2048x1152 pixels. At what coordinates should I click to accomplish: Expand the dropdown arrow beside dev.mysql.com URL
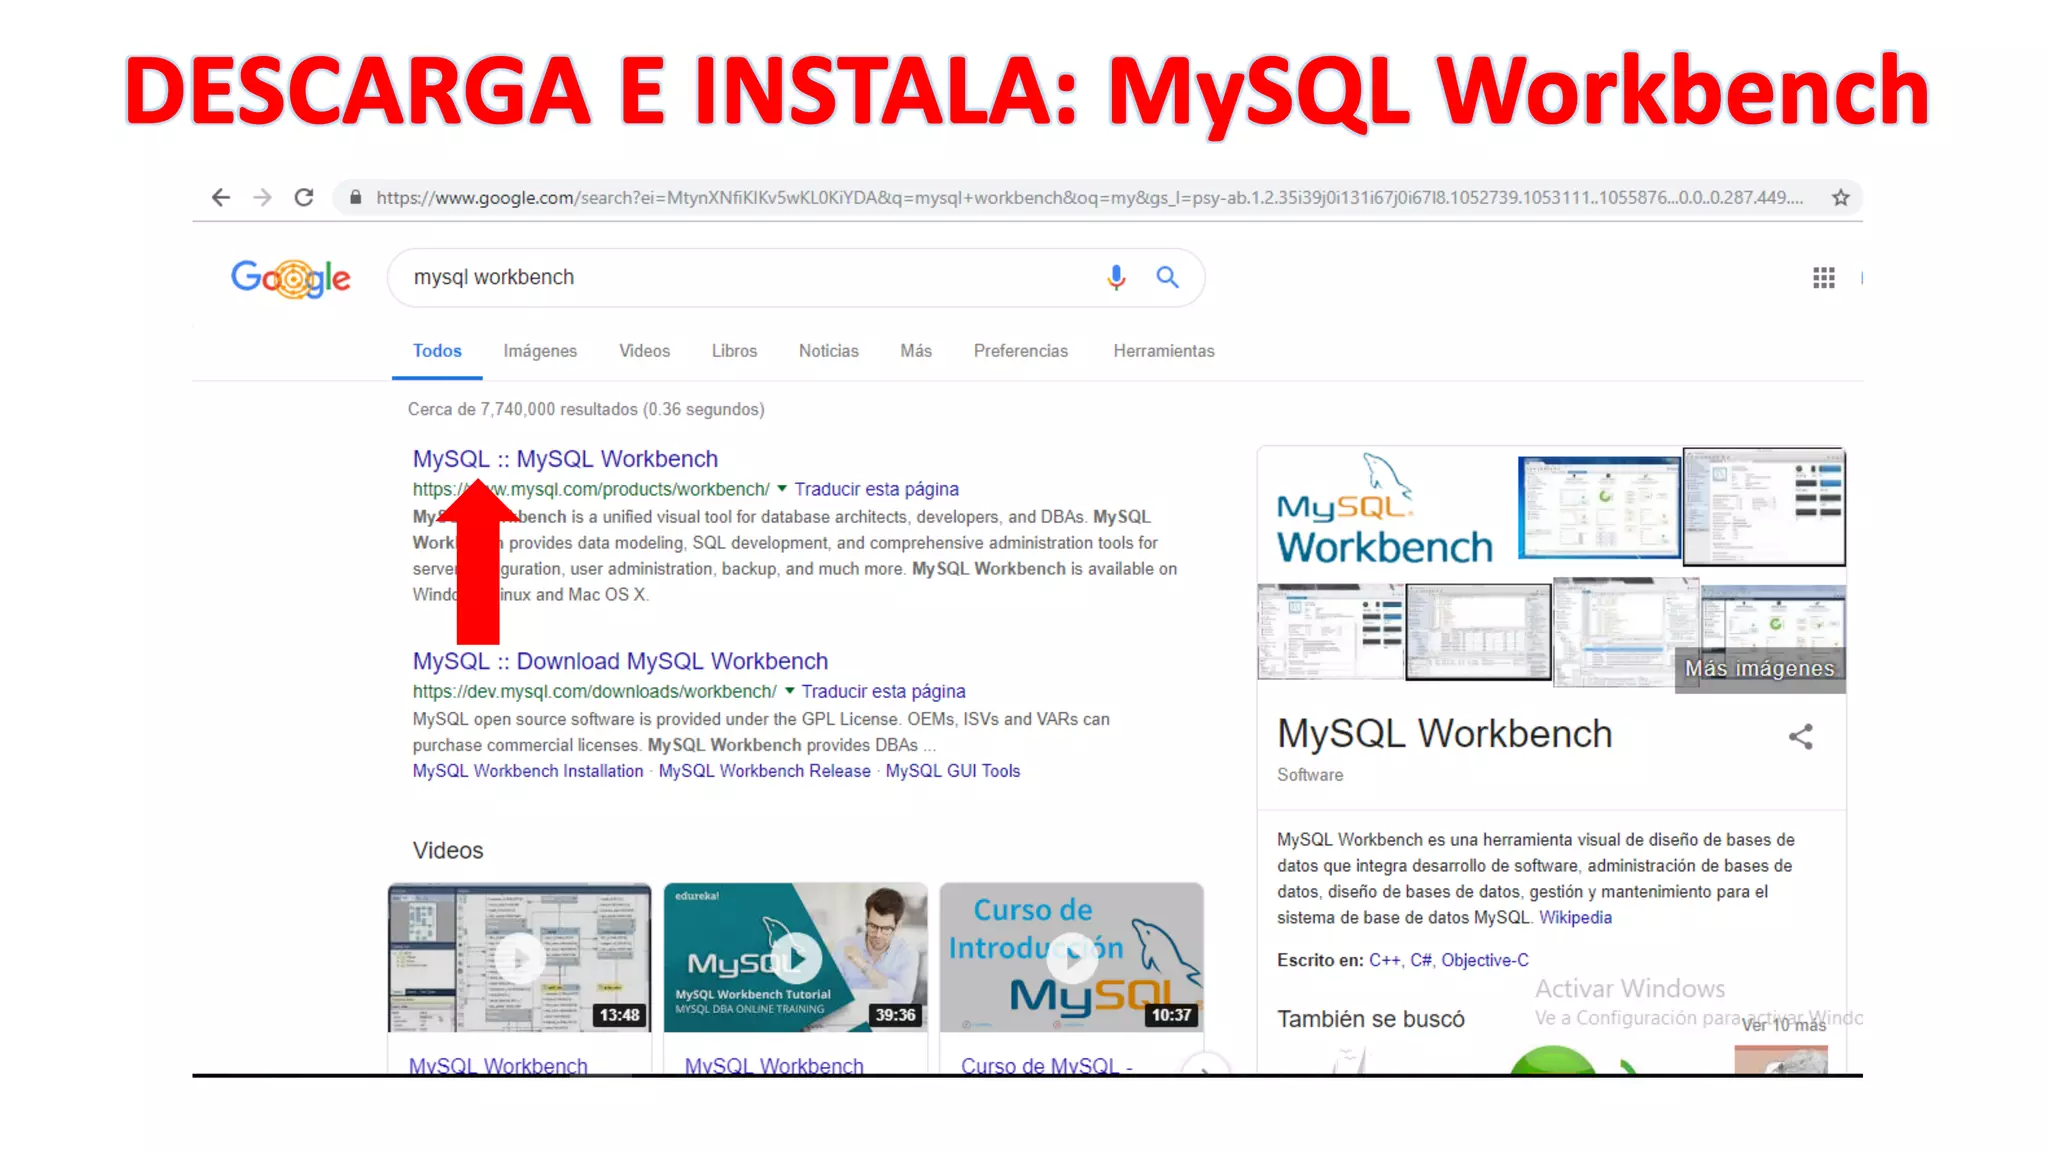789,691
